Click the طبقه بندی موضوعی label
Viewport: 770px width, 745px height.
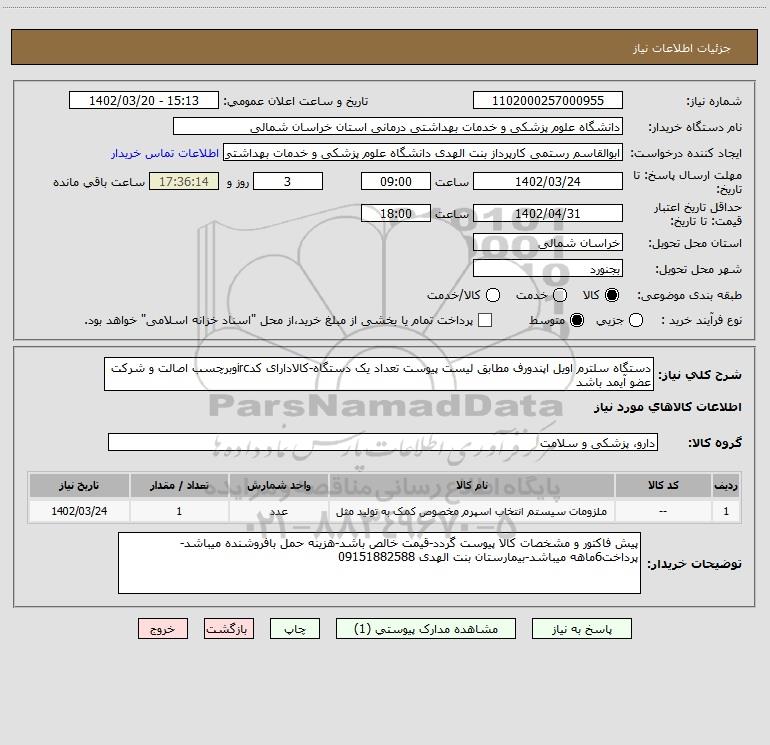(689, 296)
